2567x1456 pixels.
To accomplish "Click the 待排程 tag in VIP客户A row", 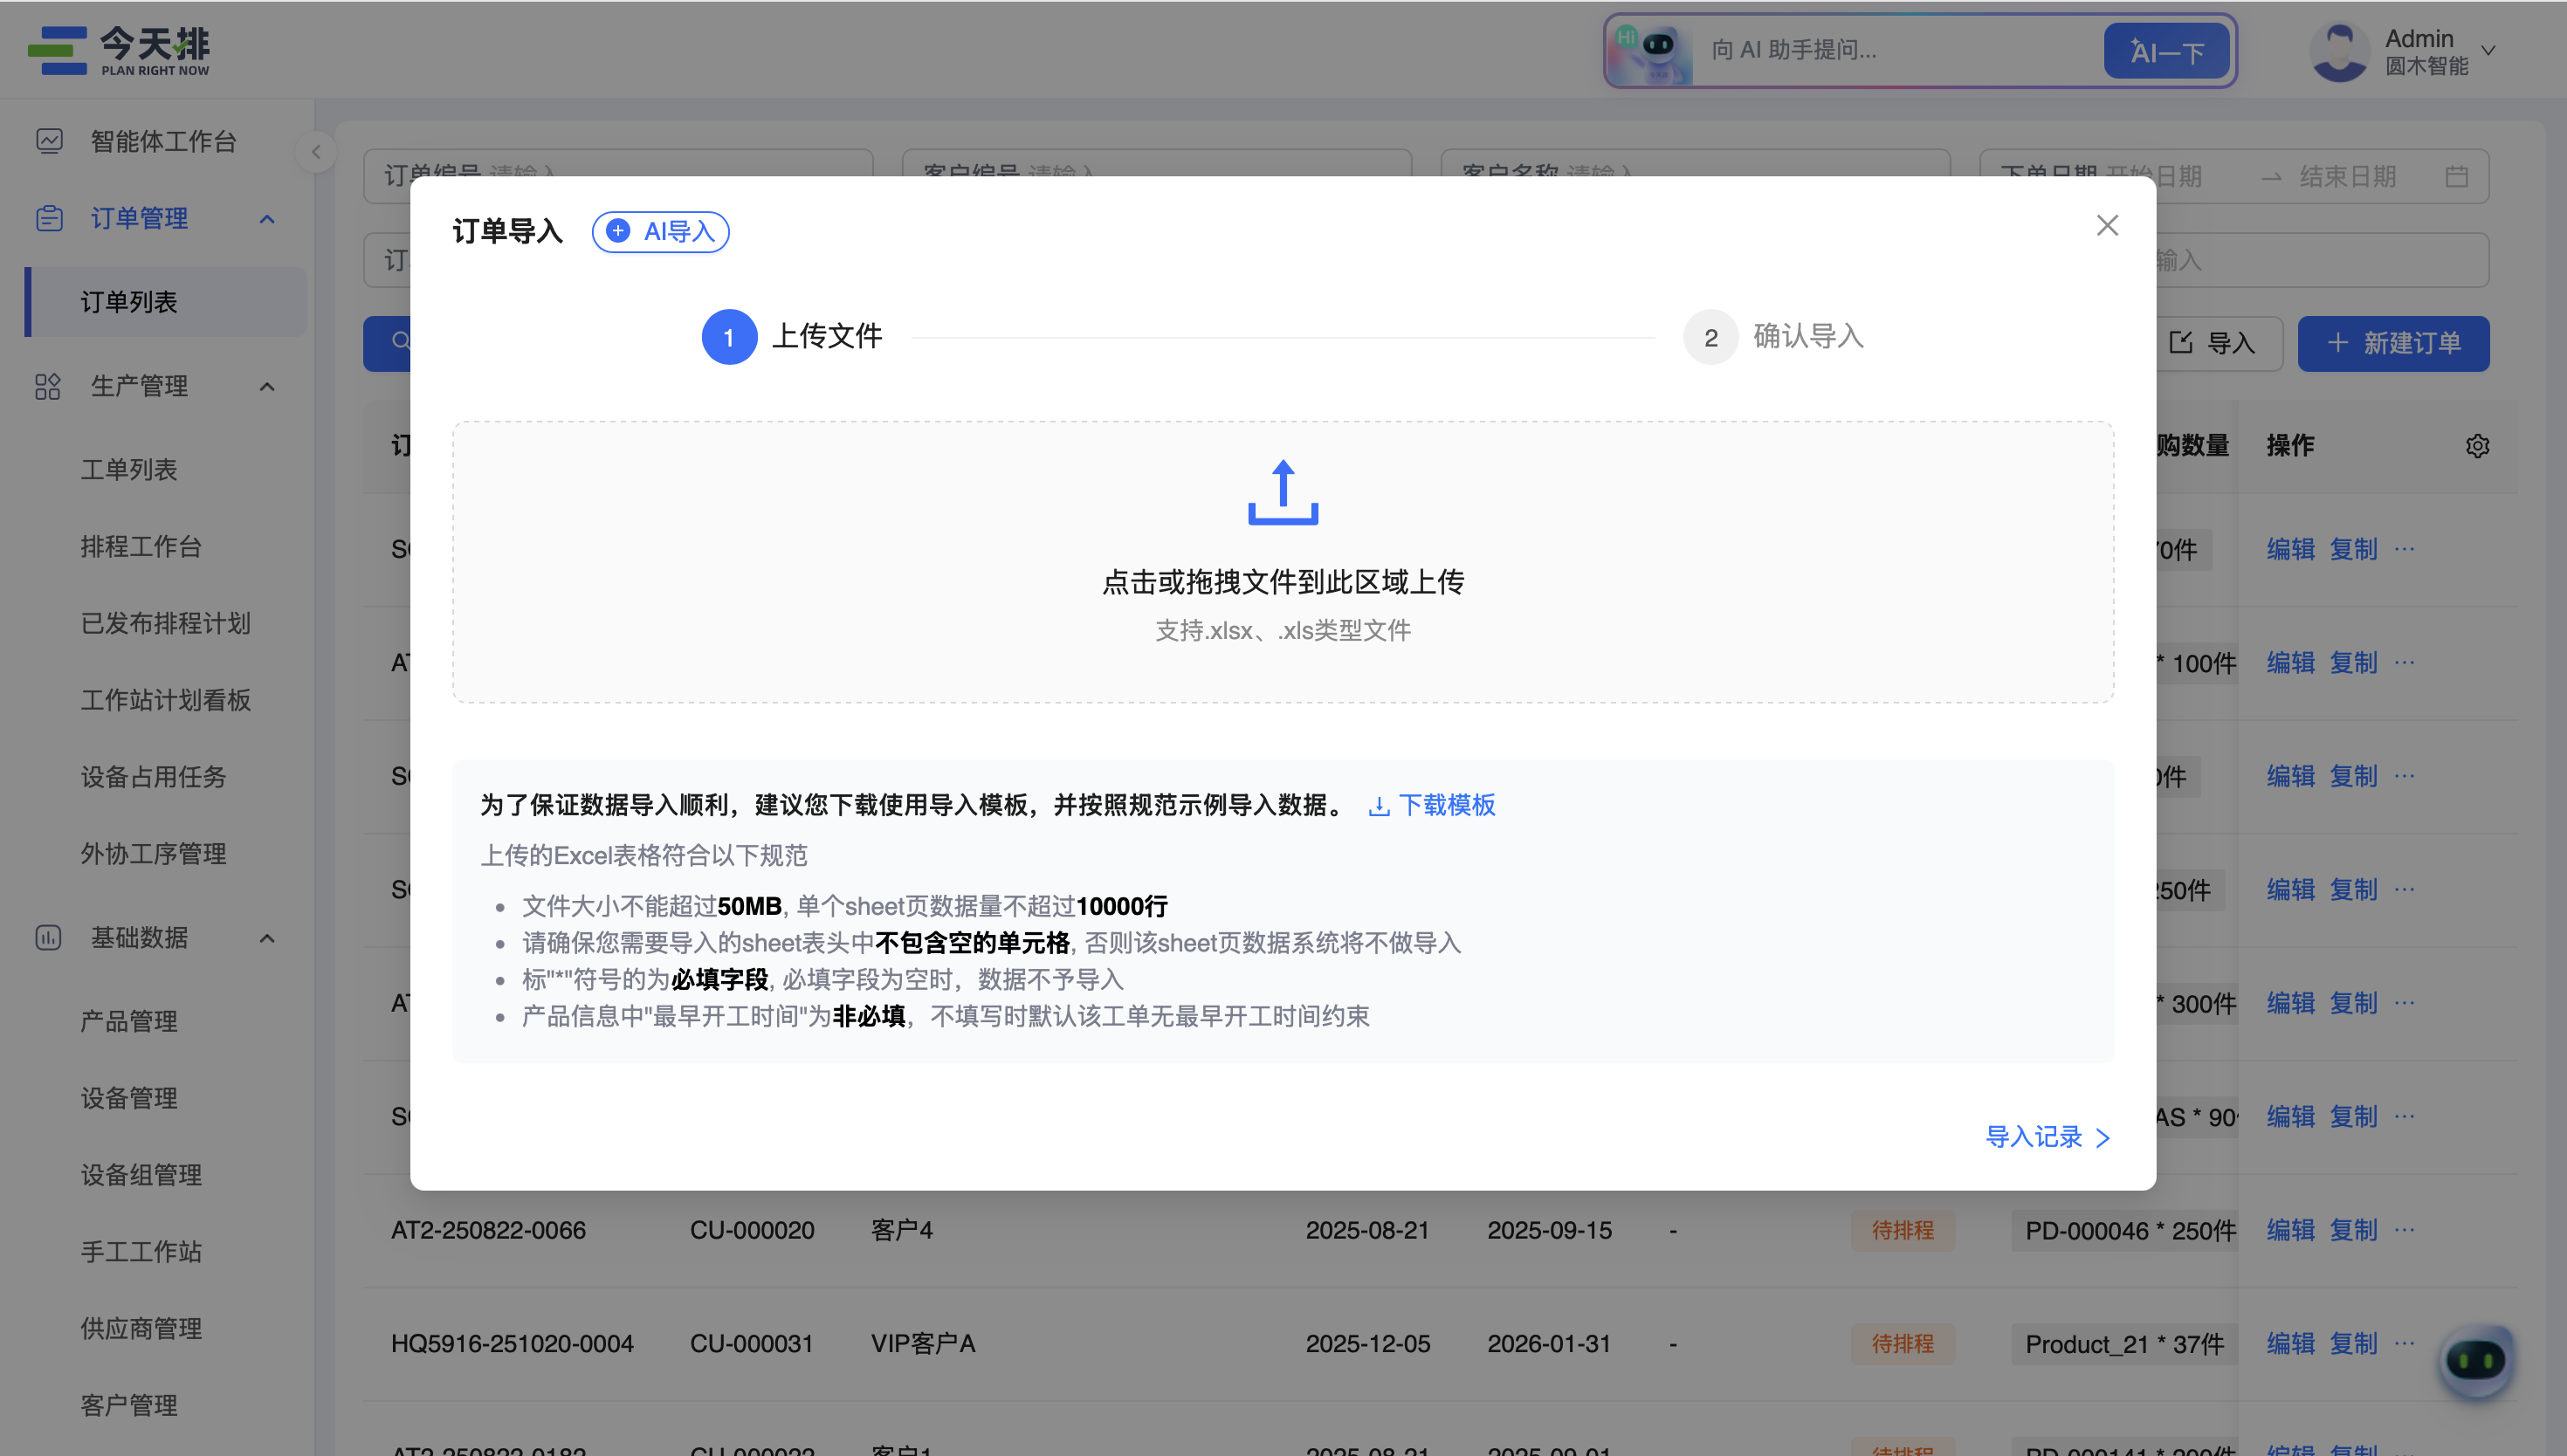I will pos(1902,1343).
